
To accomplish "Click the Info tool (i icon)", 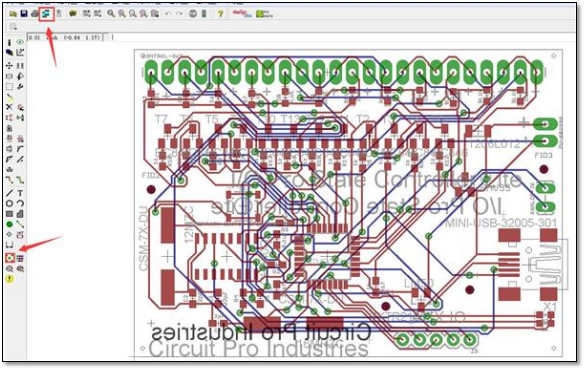I will [9, 42].
